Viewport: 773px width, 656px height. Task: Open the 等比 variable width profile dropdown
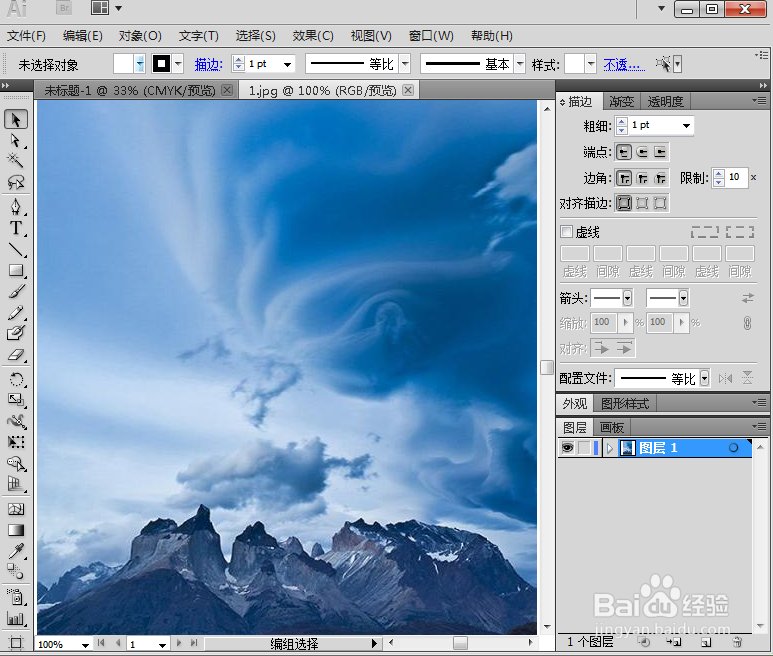pyautogui.click(x=405, y=64)
